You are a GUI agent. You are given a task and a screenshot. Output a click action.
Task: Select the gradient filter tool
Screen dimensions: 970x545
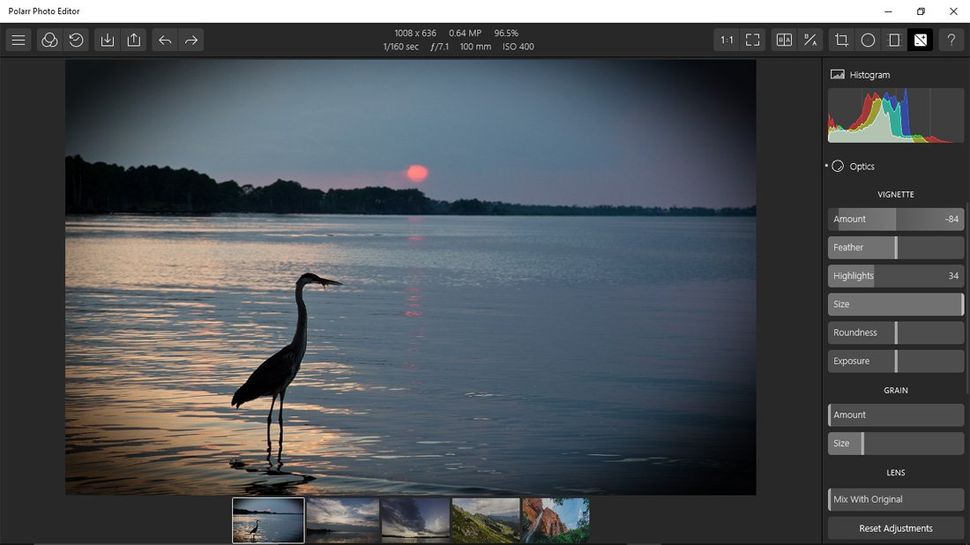pos(894,40)
